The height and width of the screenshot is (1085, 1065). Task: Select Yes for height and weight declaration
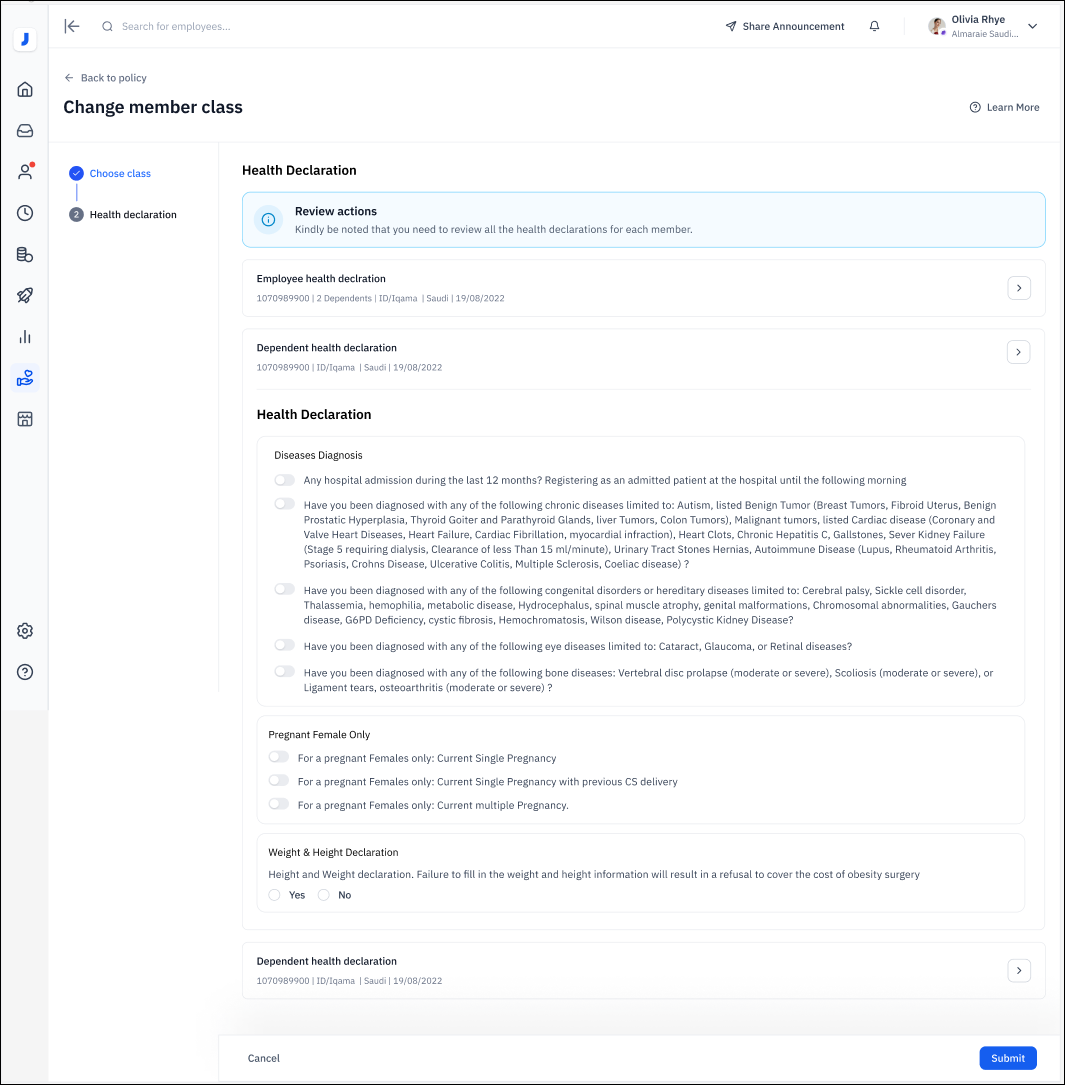(x=275, y=895)
